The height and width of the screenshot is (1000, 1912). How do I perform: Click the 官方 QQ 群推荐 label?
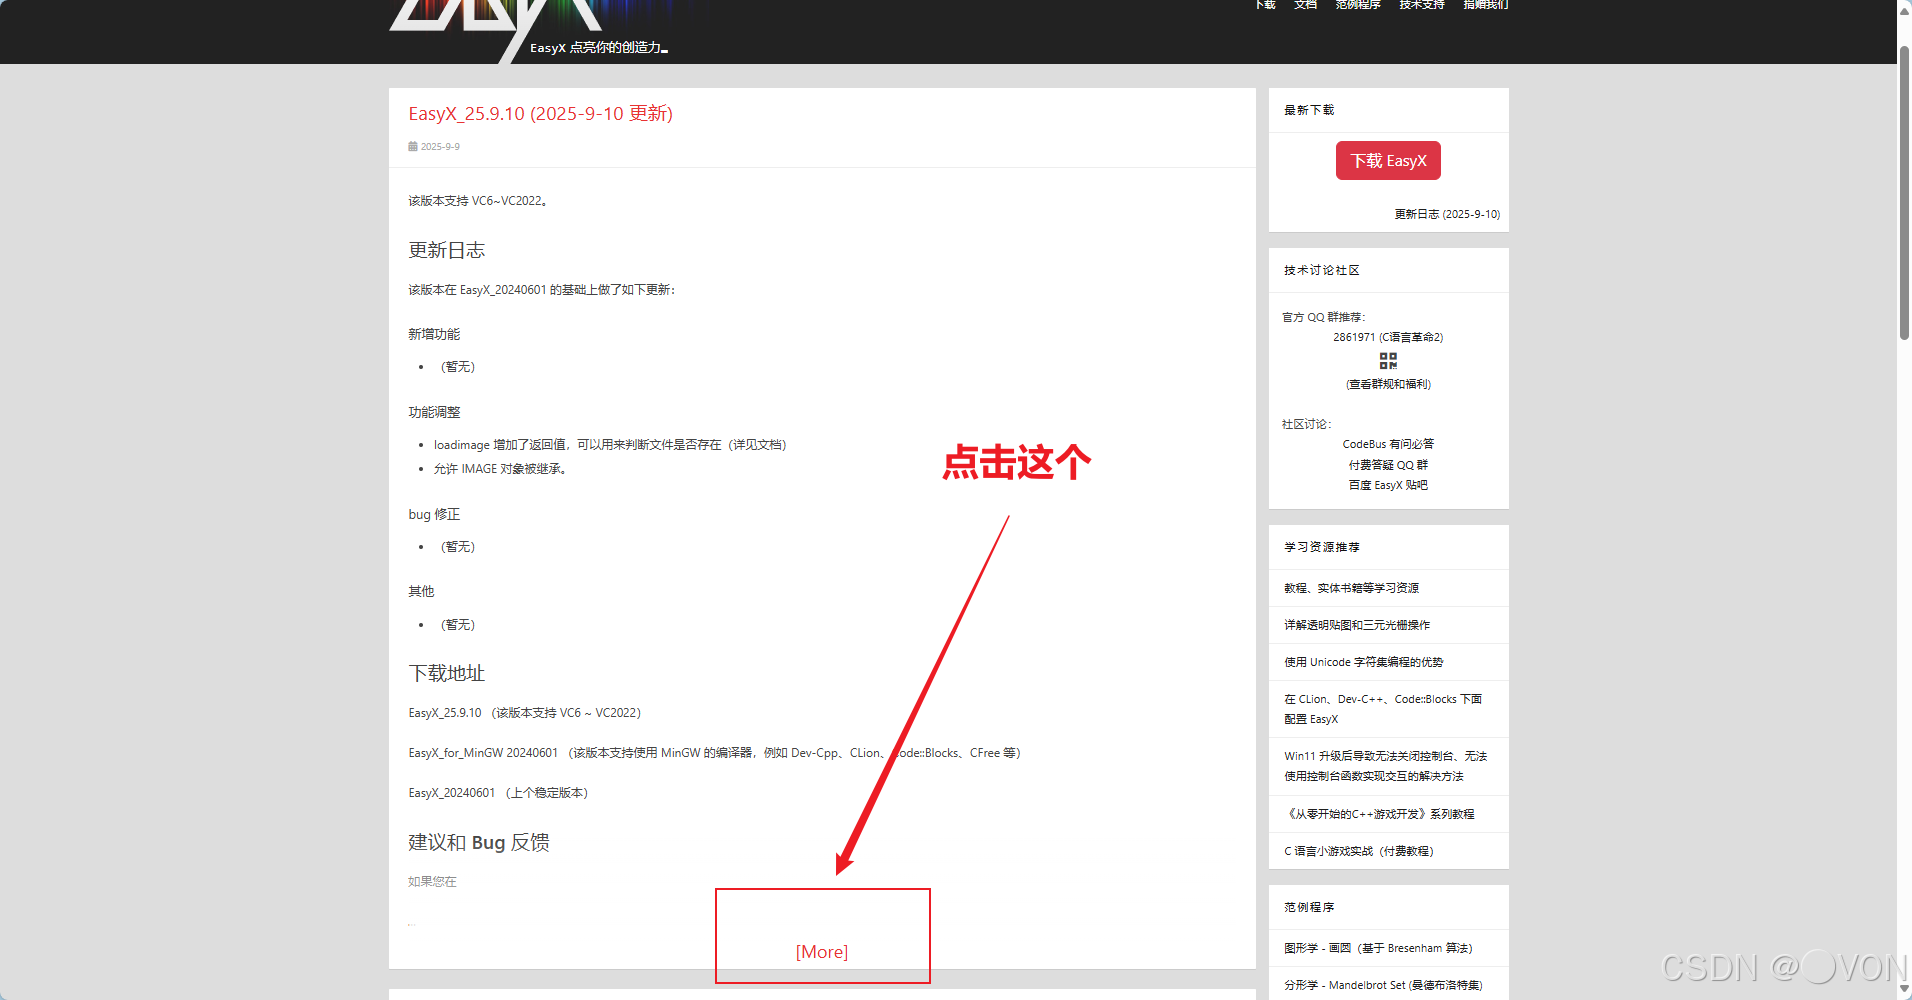(x=1323, y=317)
